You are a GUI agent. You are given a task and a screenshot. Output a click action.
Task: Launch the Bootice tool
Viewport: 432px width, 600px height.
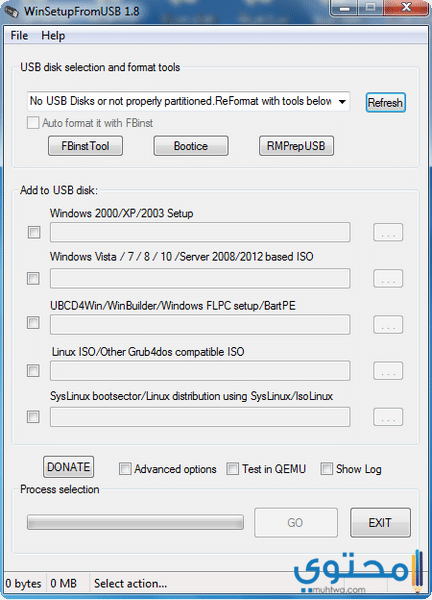tap(191, 146)
